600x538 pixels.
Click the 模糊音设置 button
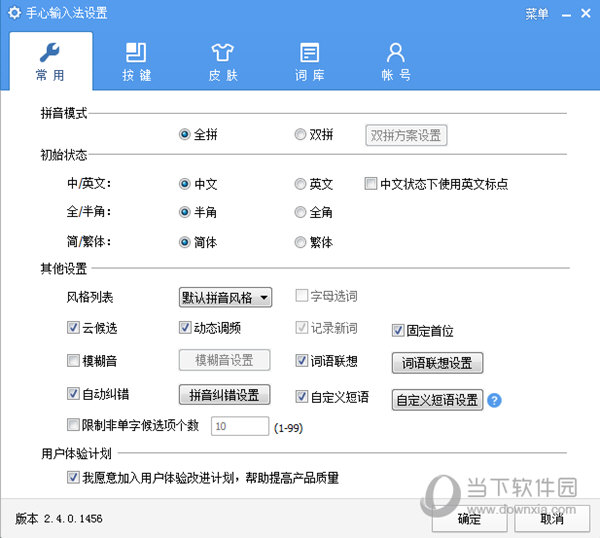click(x=225, y=360)
